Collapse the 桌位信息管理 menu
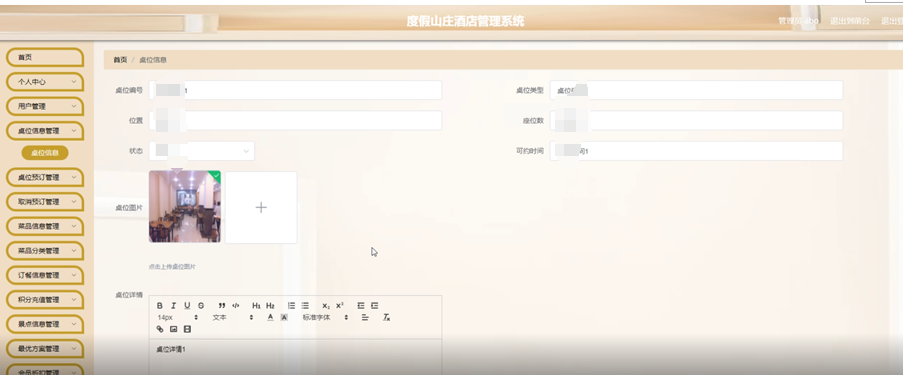 pos(45,131)
